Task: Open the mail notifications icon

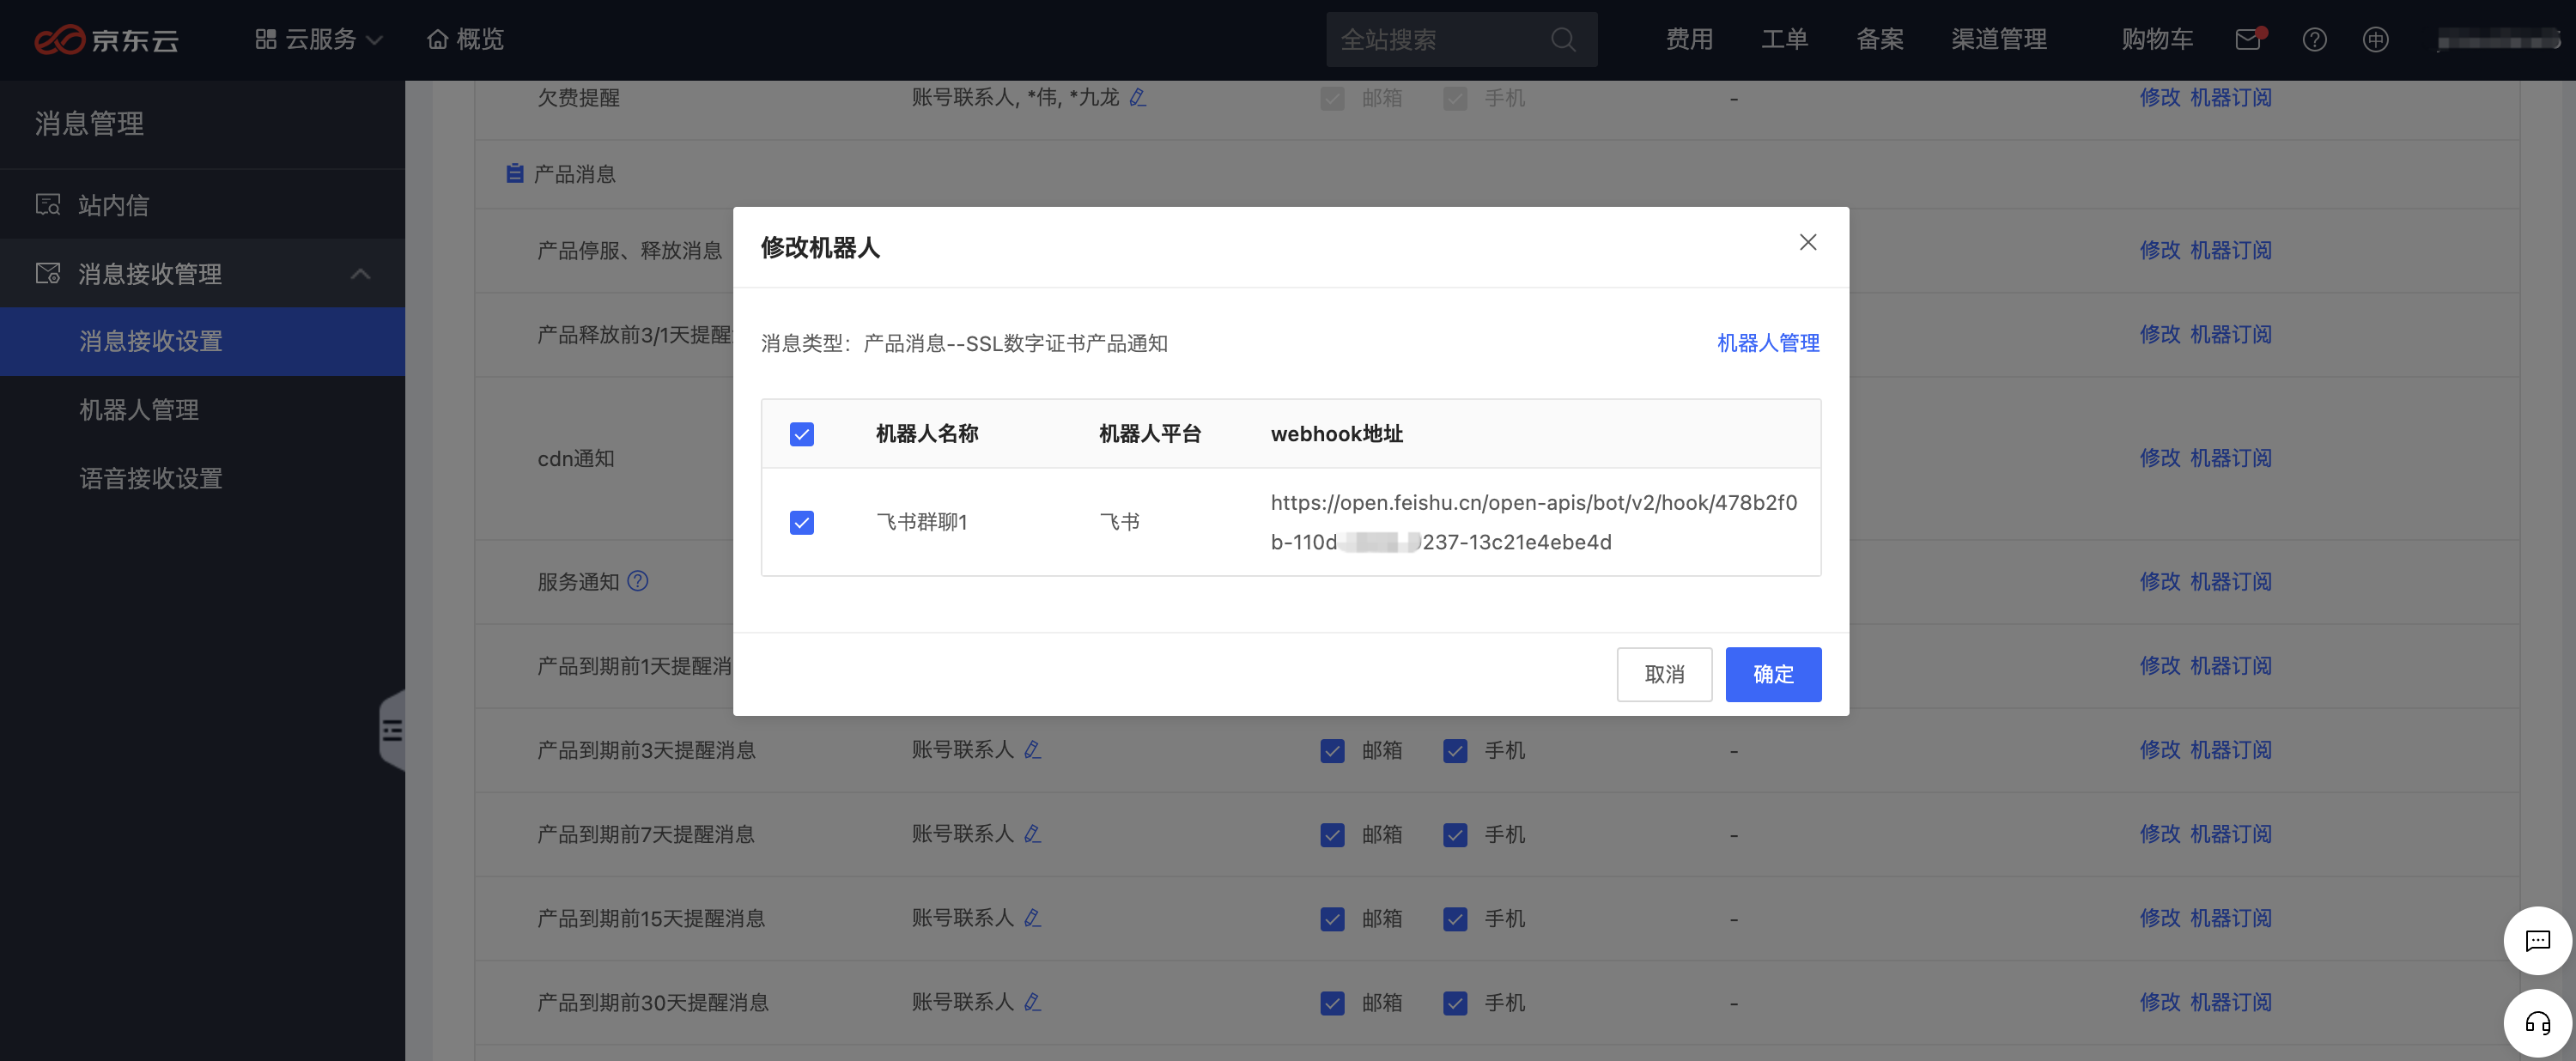Action: [2249, 40]
